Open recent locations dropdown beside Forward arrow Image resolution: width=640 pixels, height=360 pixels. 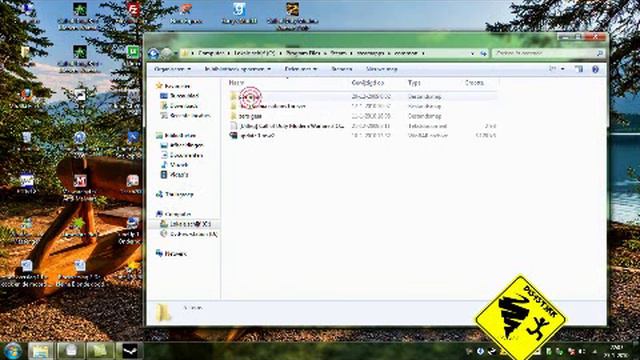click(176, 53)
